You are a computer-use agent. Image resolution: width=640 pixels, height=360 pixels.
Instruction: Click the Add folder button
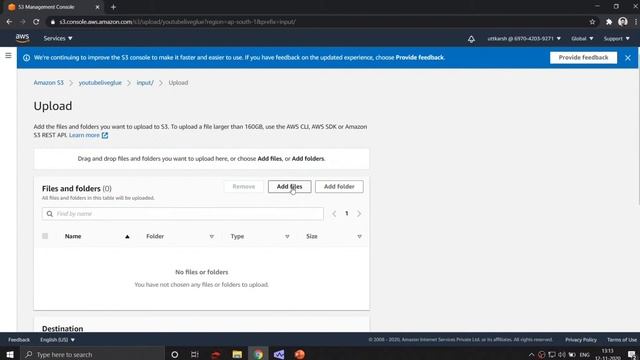[339, 187]
